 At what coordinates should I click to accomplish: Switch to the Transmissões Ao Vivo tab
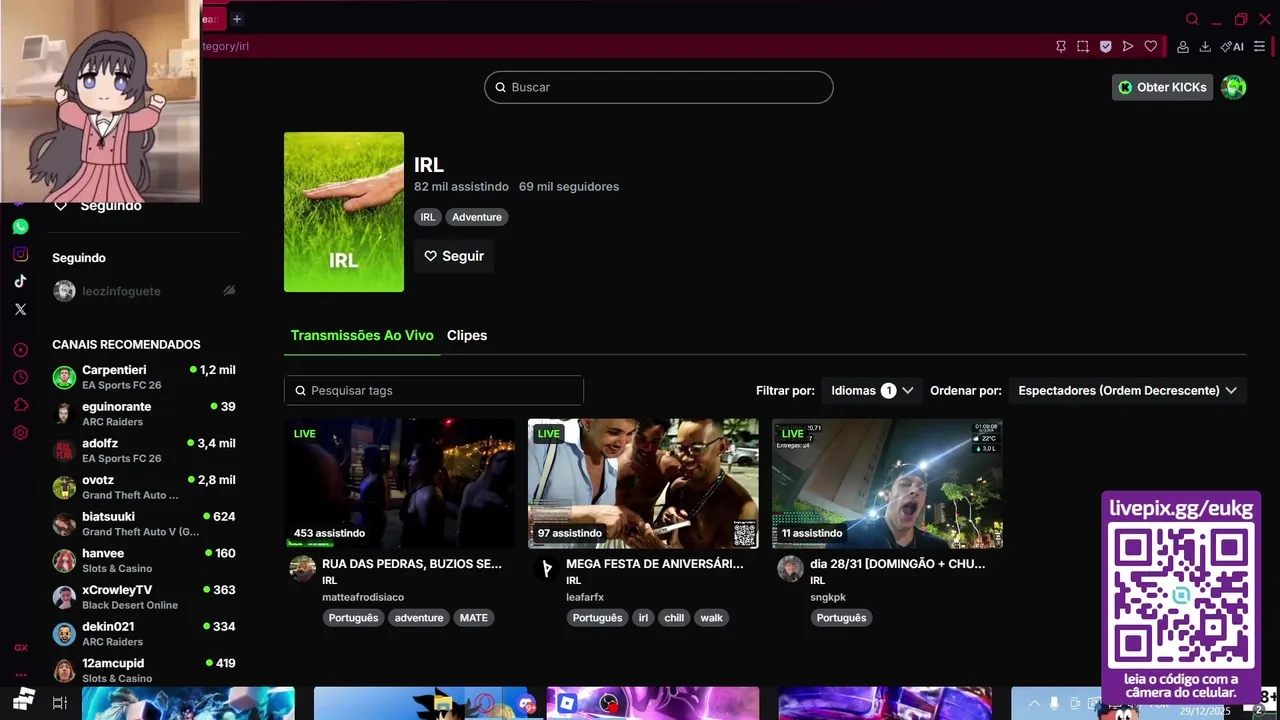[362, 335]
